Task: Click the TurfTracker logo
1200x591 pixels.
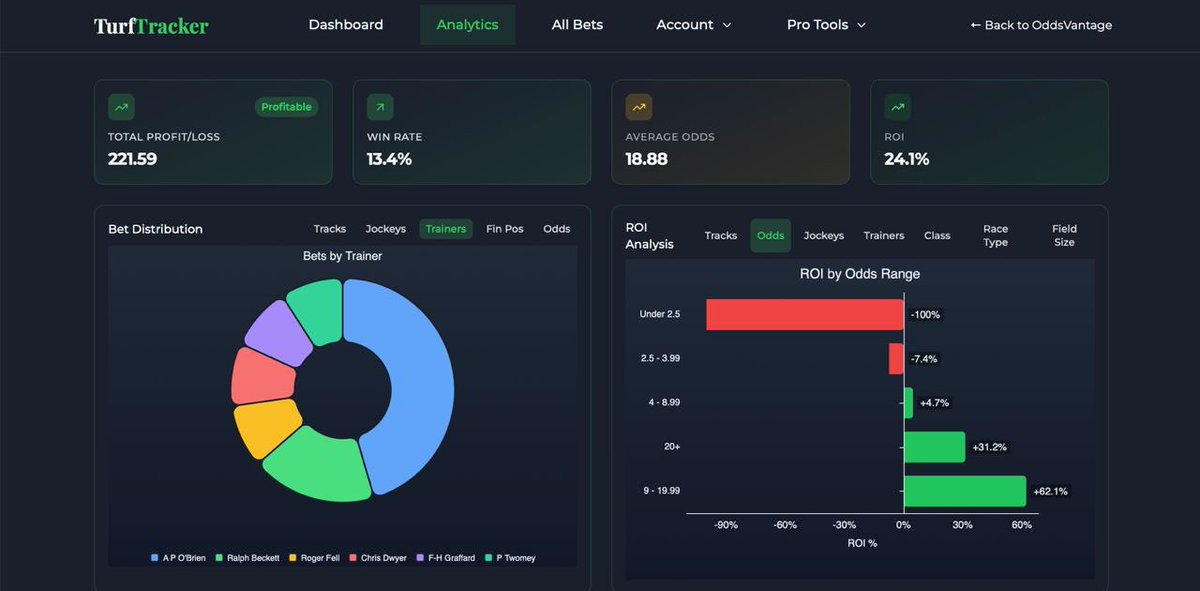Action: click(150, 24)
